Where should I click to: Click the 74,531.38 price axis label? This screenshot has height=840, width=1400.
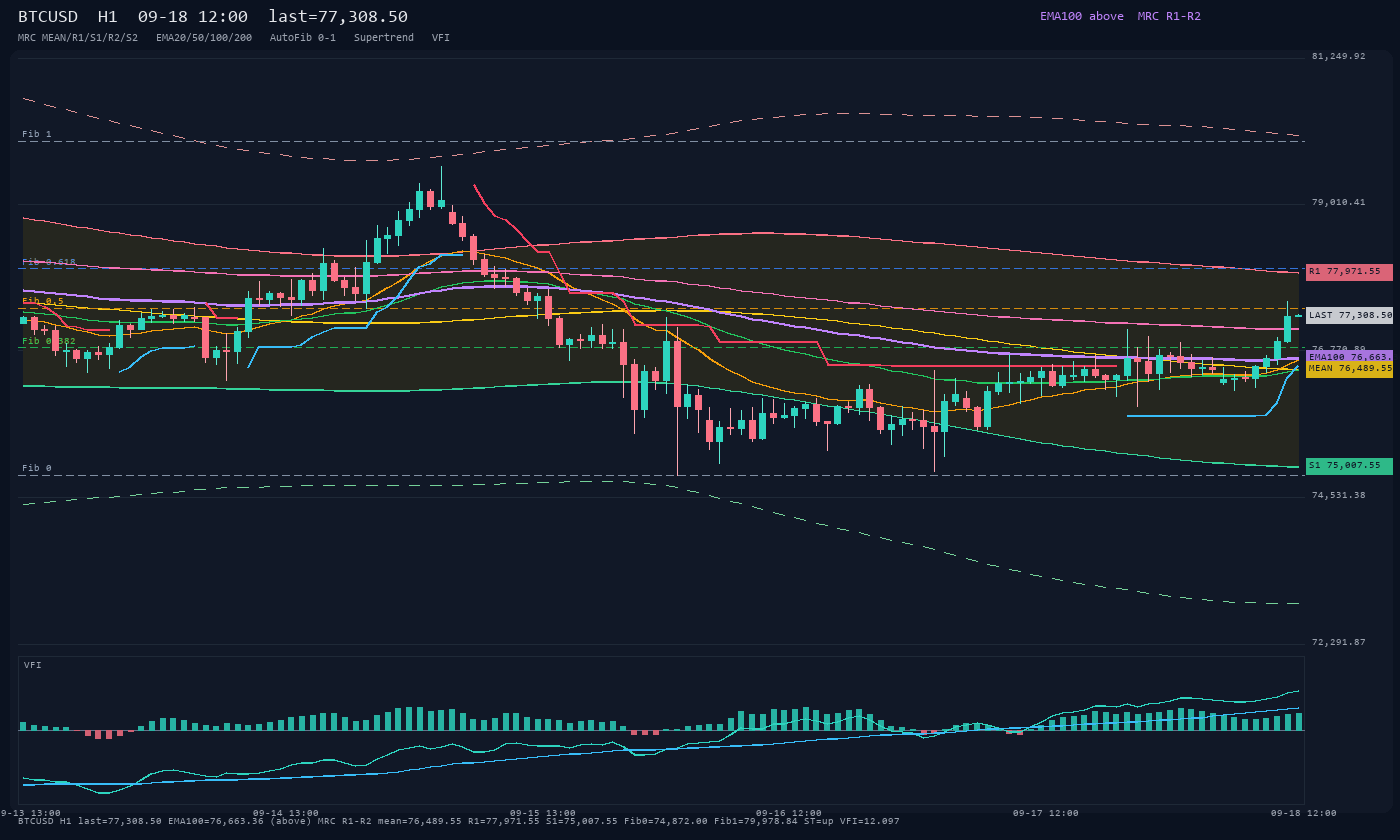coord(1338,495)
